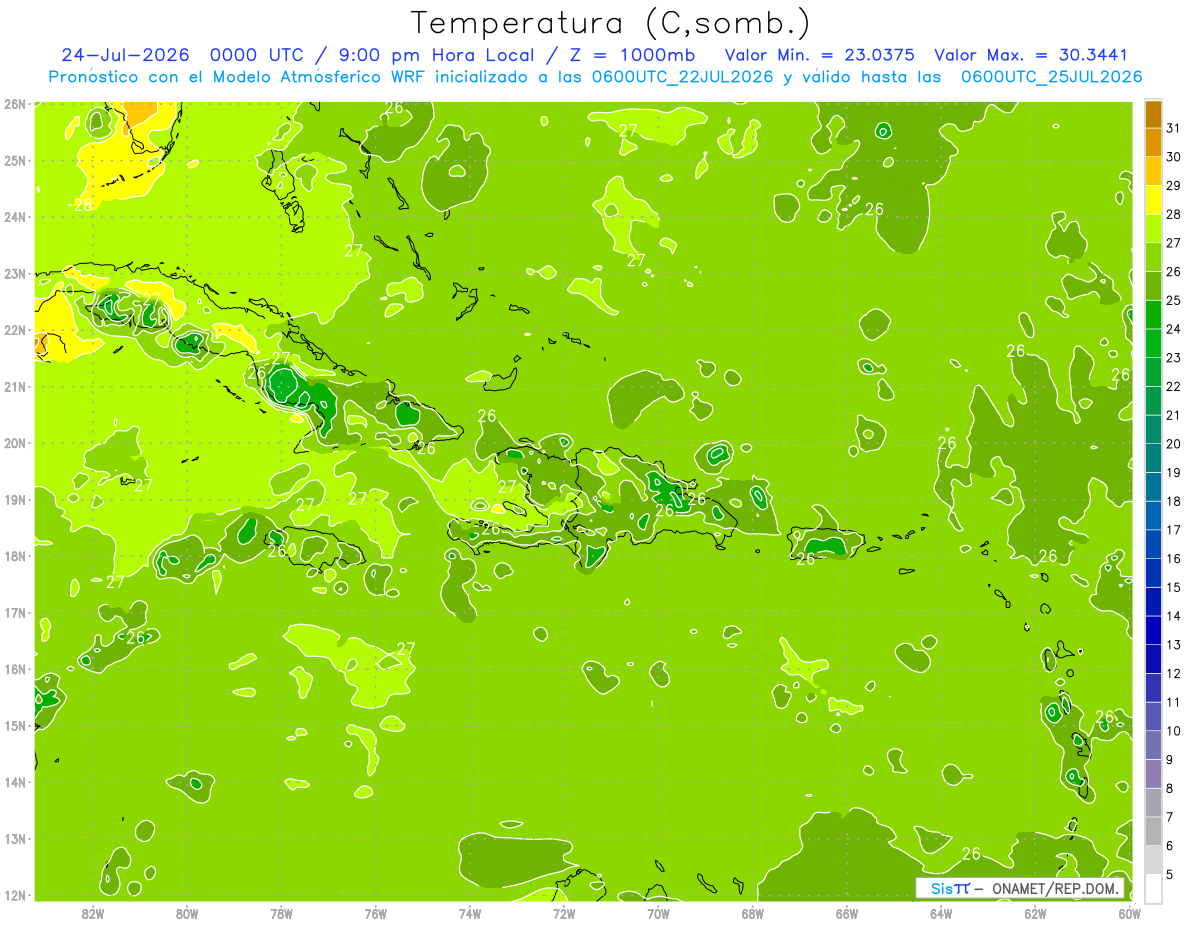Pick the green legend swatch between 23 and 24
Viewport: 1200px width, 927px height.
1153,343
